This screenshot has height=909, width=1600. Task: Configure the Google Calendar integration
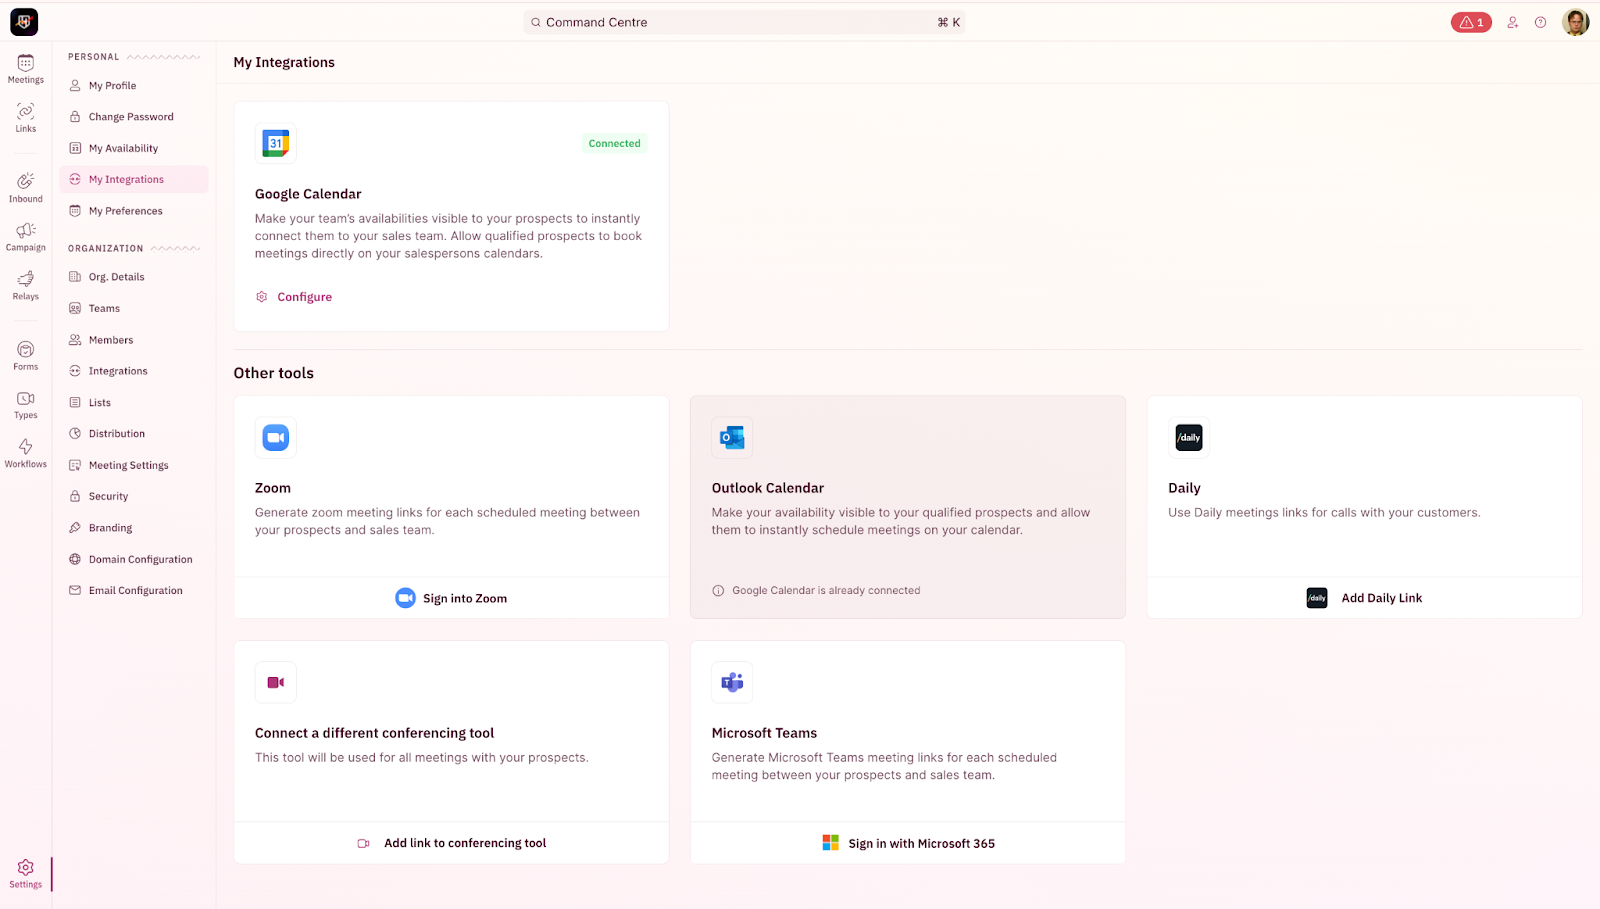point(304,297)
